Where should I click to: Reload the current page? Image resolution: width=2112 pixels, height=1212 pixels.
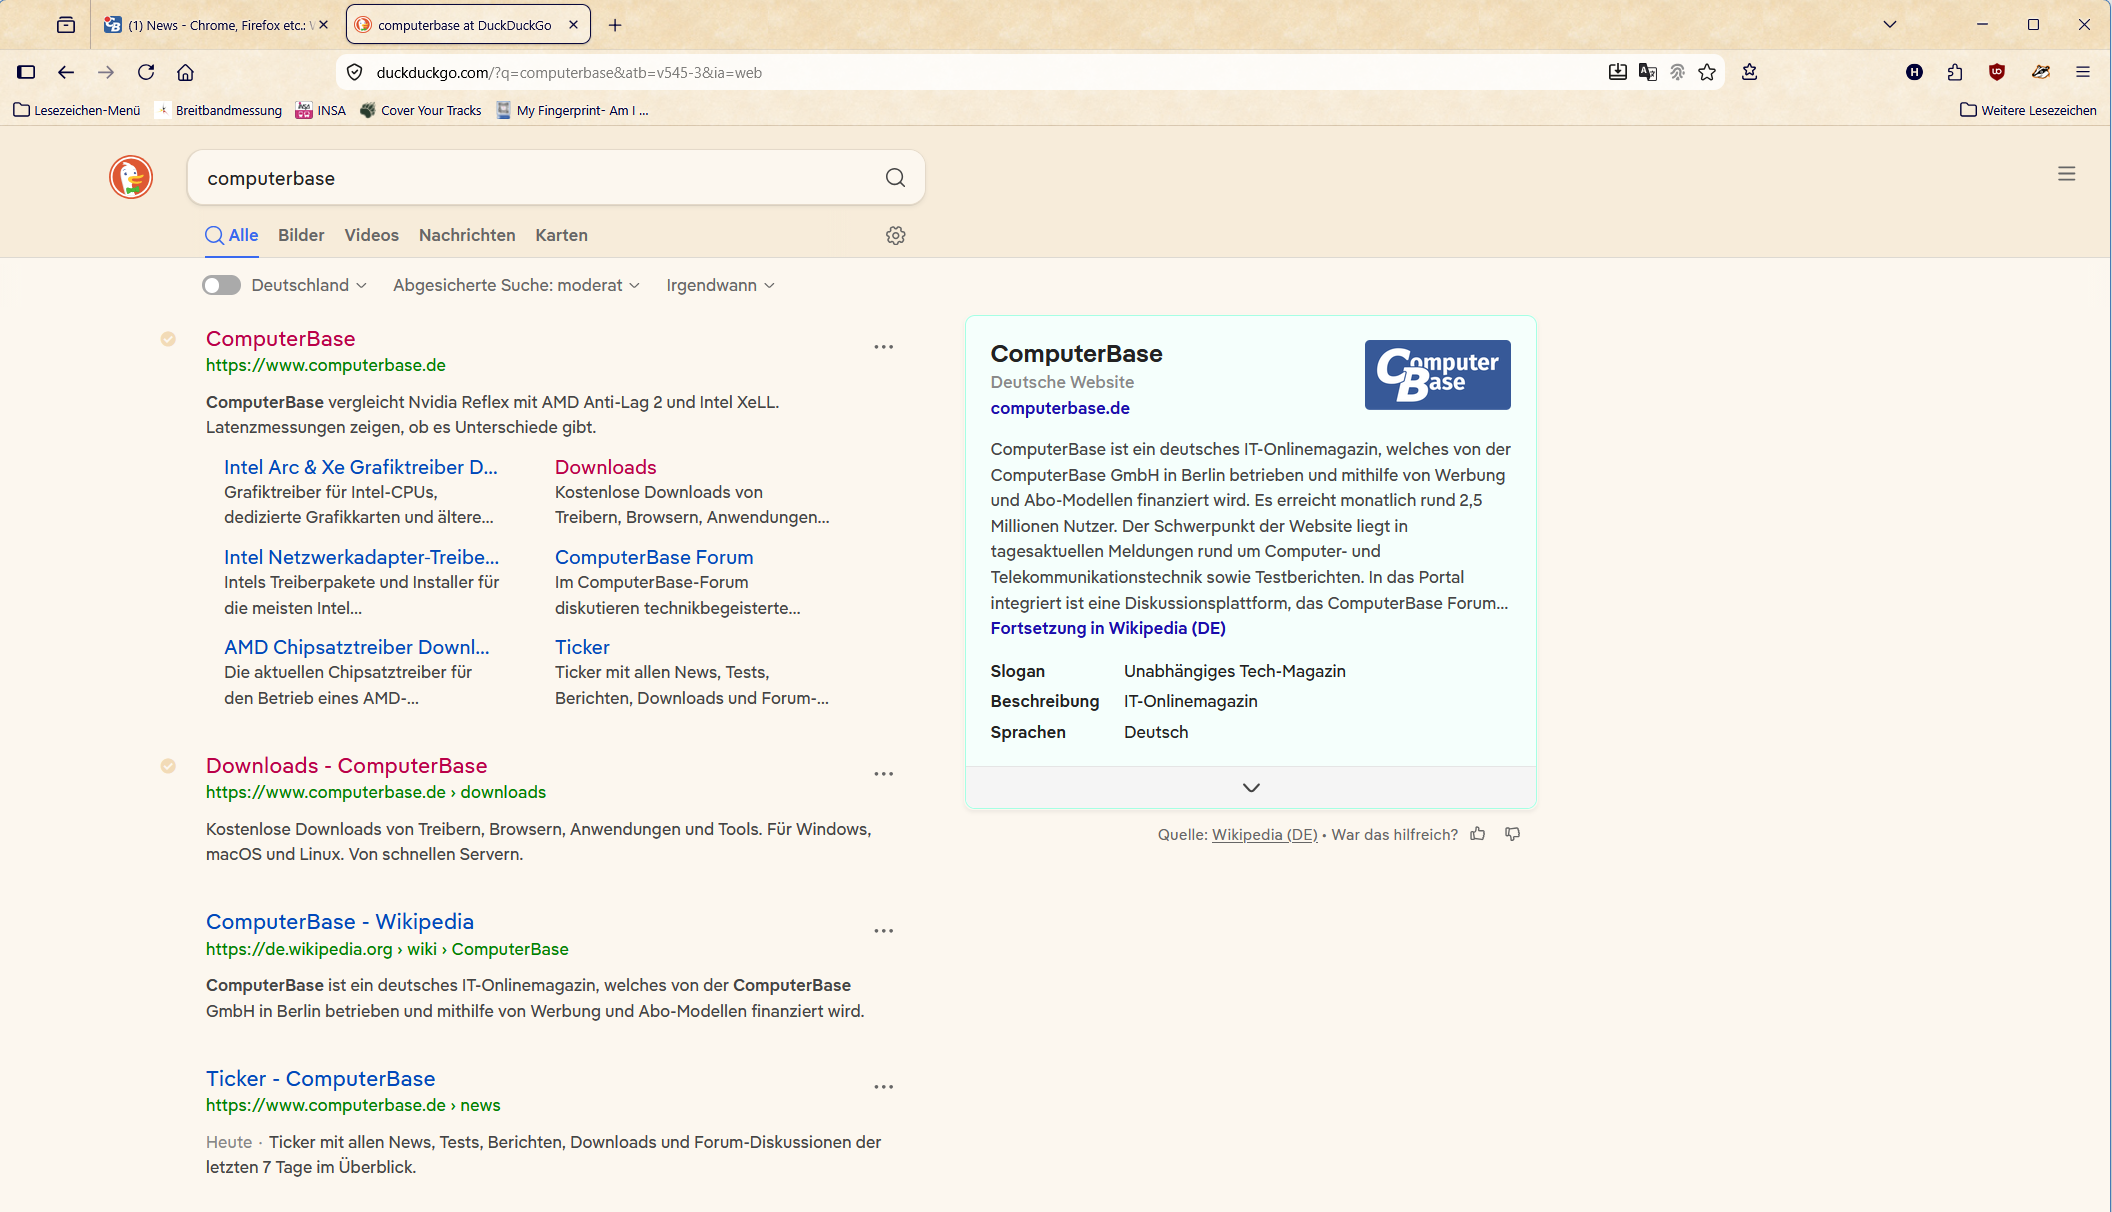(x=146, y=72)
